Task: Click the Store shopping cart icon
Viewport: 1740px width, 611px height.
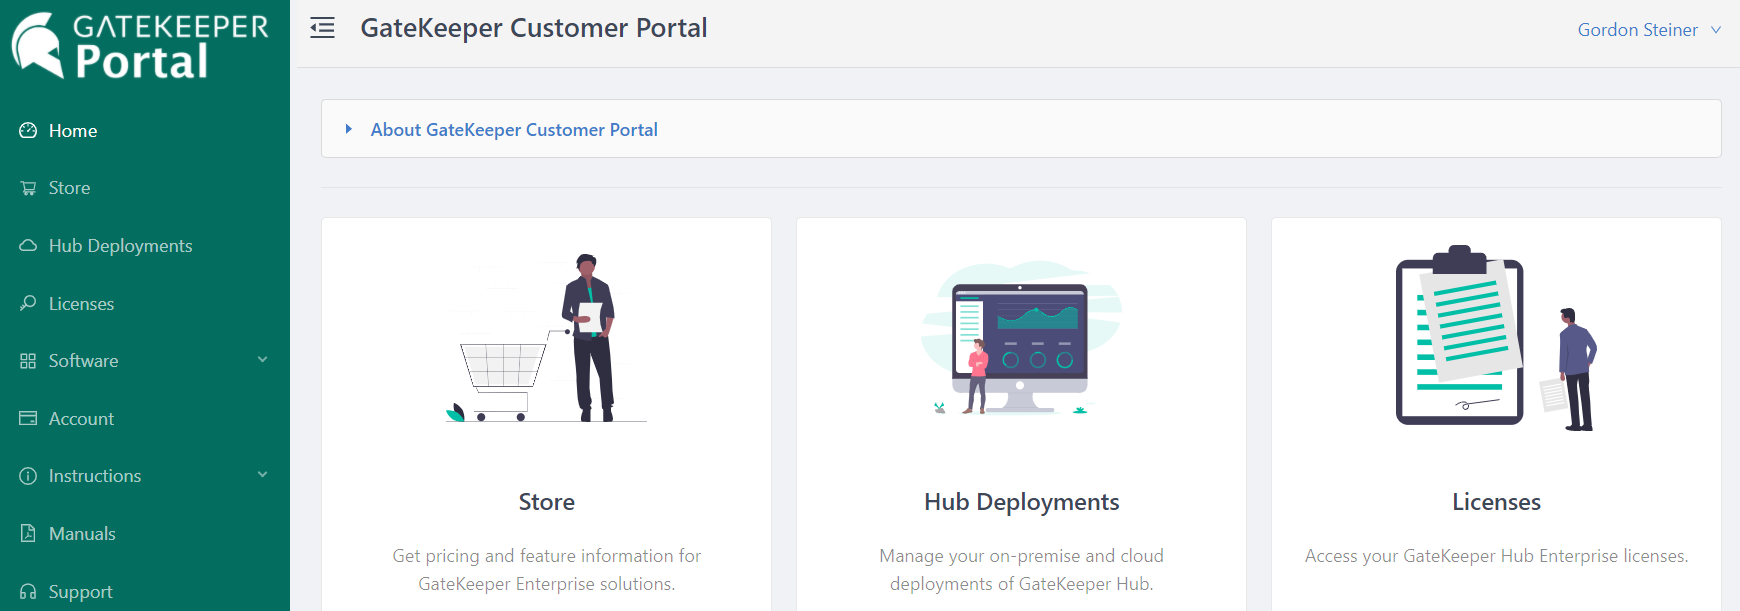Action: [x=28, y=188]
